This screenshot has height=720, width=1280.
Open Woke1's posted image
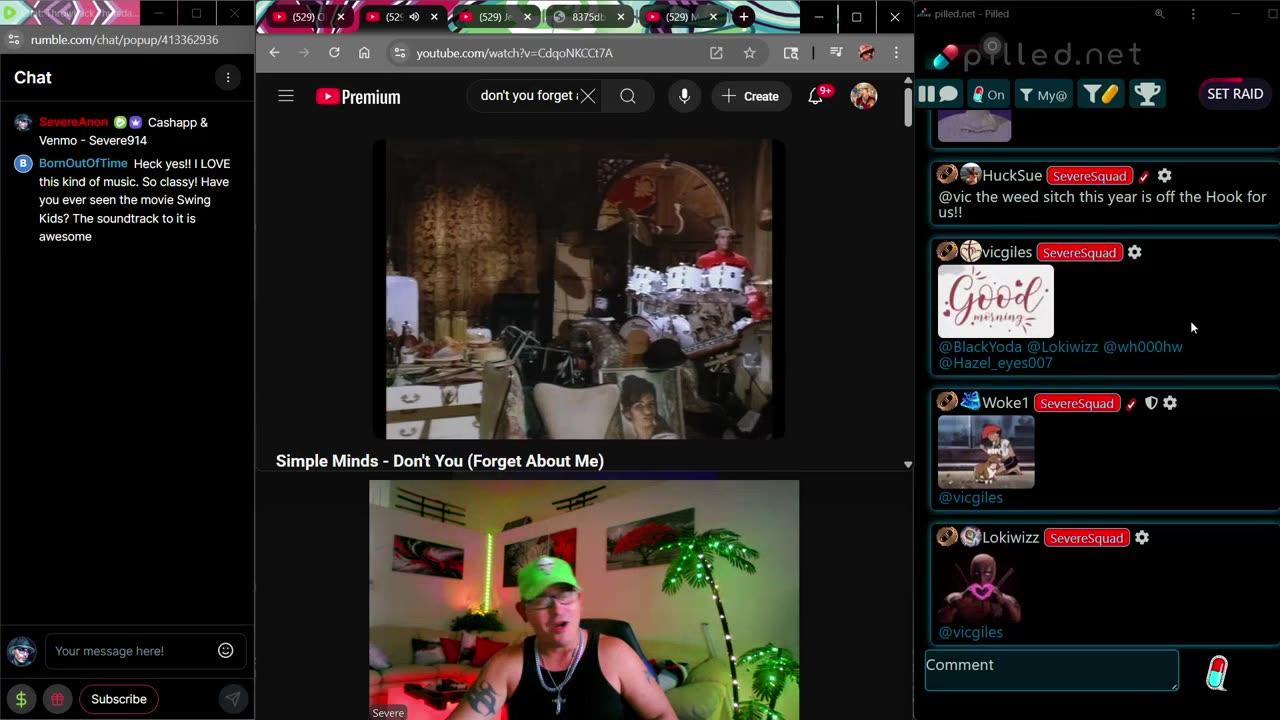986,452
